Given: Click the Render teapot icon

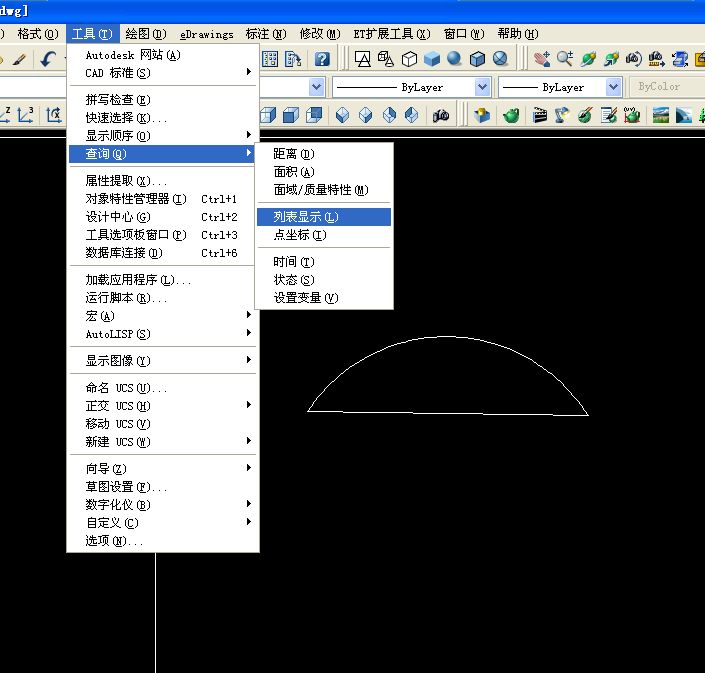Looking at the screenshot, I should (x=511, y=116).
